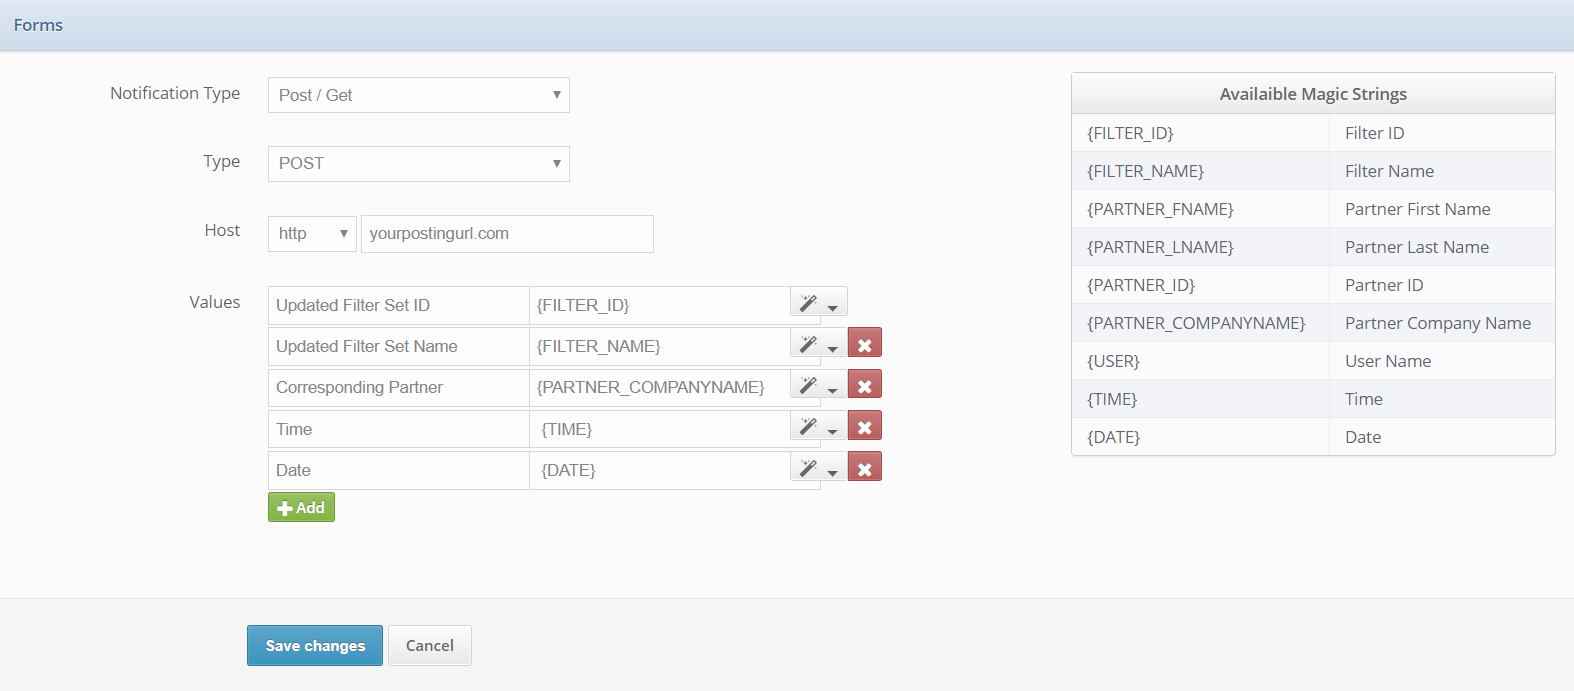
Task: Select {PARTNER_FNAME} magic string row
Action: tap(1313, 209)
